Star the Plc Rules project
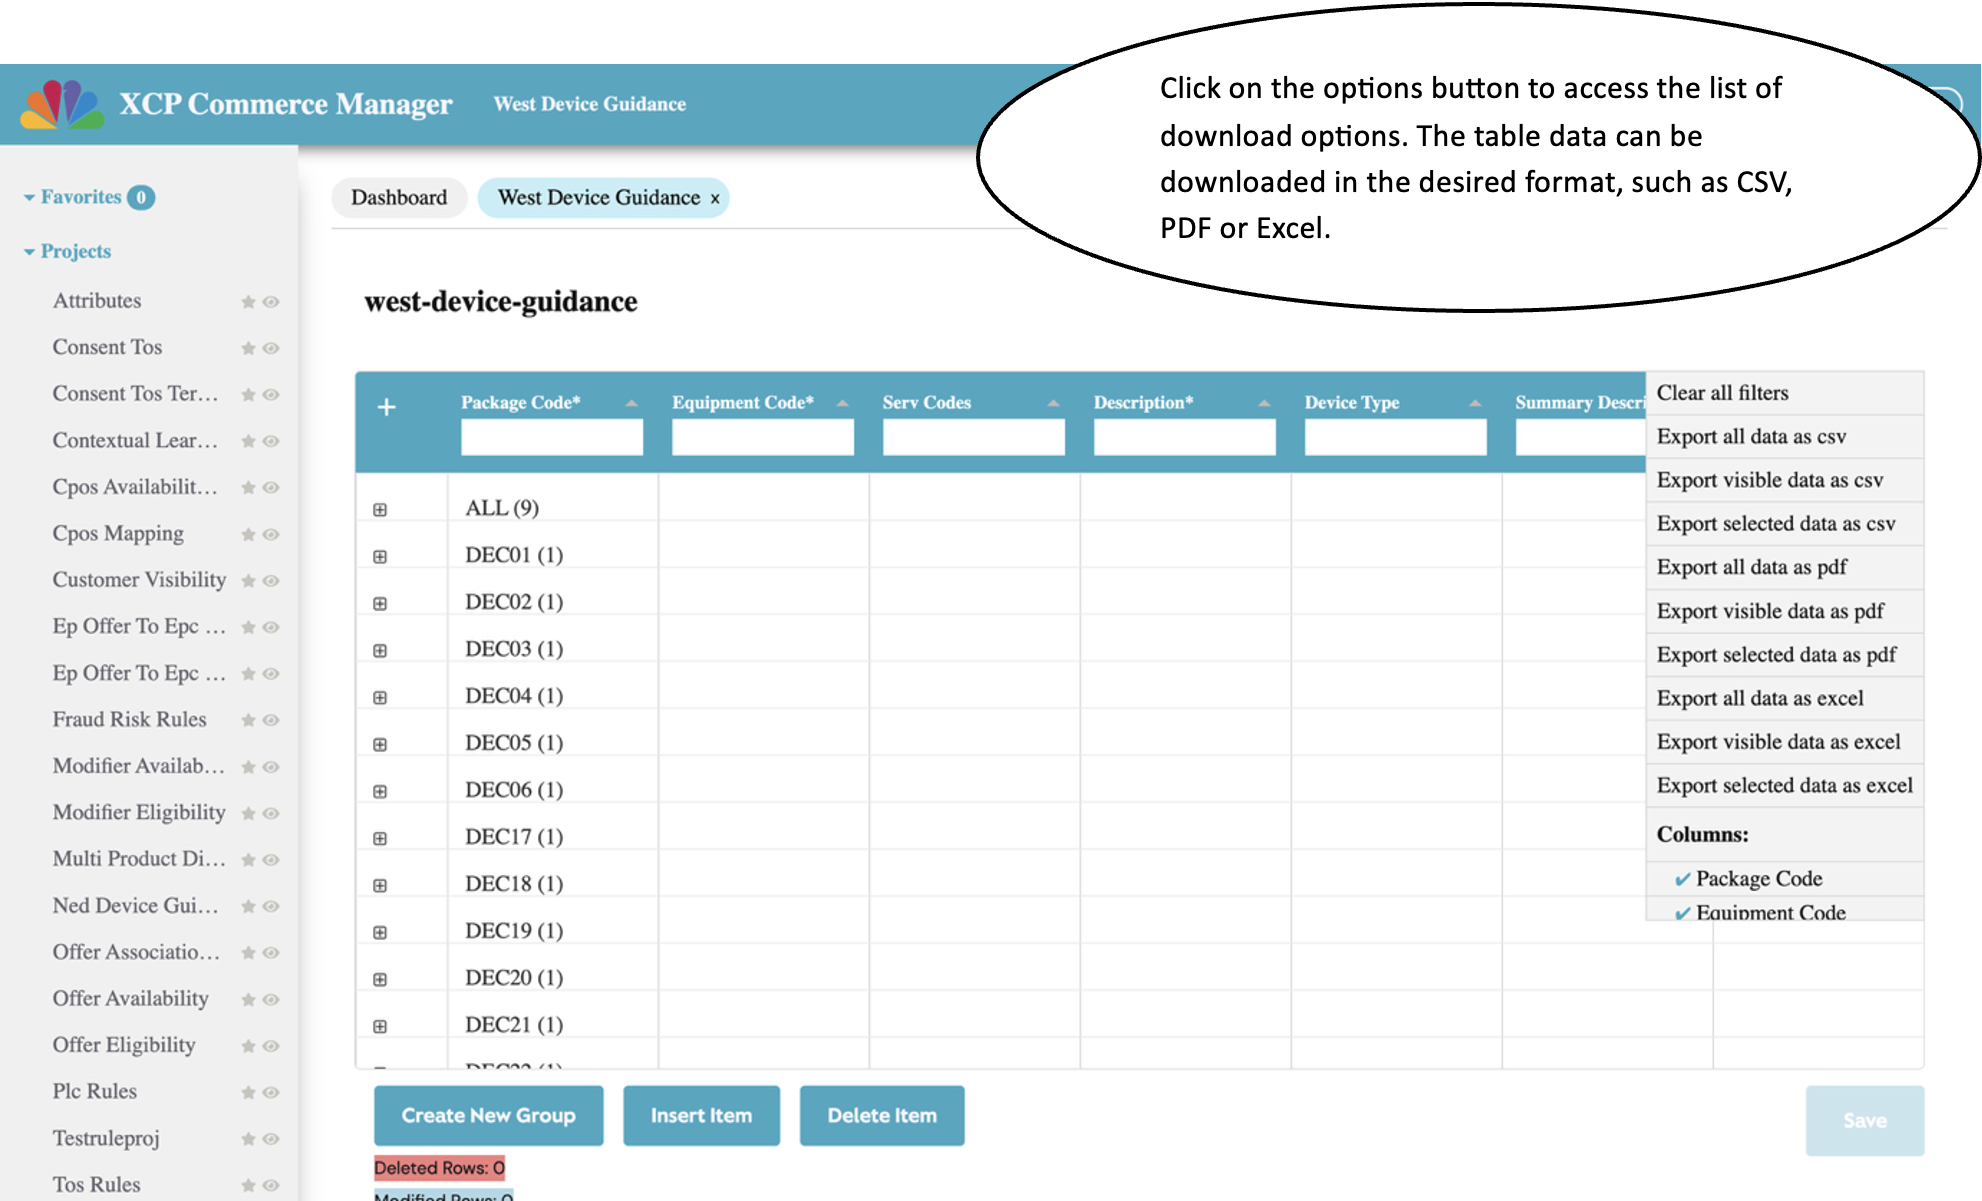Image resolution: width=1982 pixels, height=1201 pixels. tap(248, 1092)
